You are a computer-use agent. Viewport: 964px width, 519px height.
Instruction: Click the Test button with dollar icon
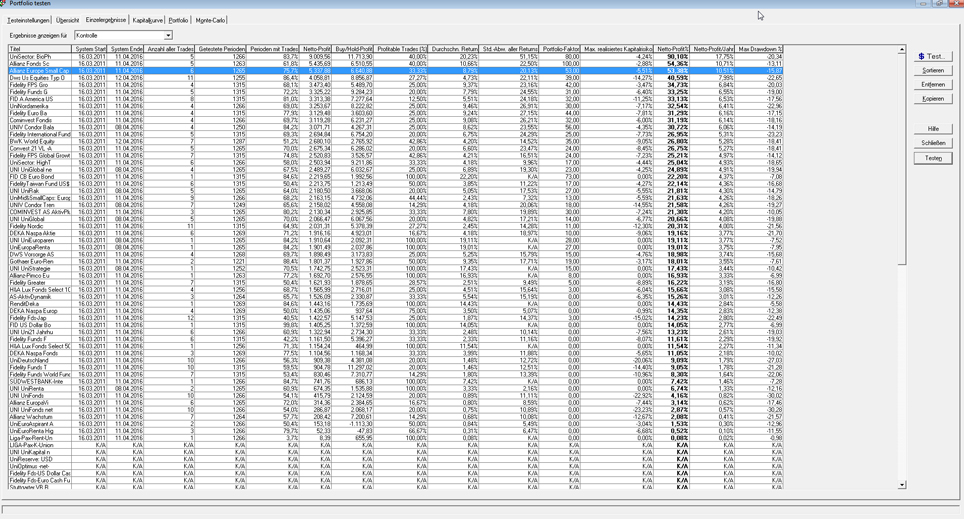[x=932, y=57]
